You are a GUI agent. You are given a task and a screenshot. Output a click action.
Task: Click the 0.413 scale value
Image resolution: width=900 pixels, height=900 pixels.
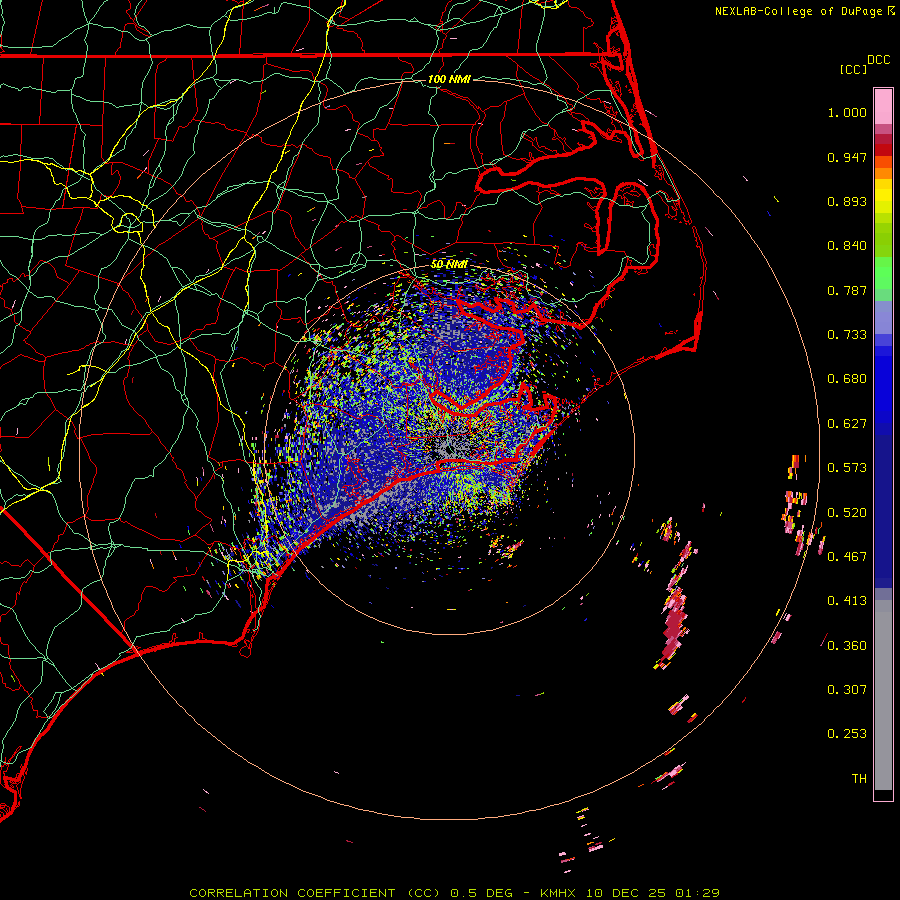847,601
